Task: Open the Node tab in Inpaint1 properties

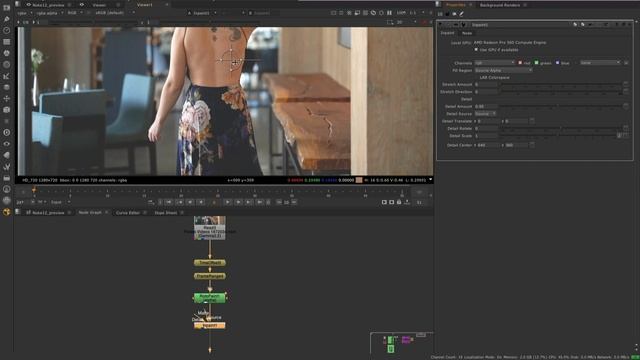Action: pyautogui.click(x=467, y=33)
